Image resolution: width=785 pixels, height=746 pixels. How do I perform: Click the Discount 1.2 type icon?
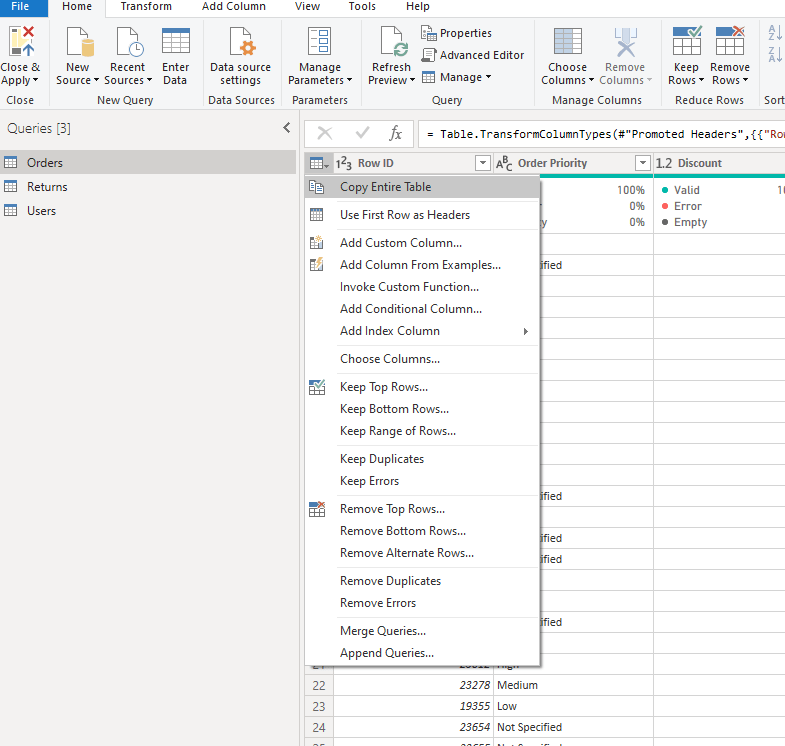664,163
